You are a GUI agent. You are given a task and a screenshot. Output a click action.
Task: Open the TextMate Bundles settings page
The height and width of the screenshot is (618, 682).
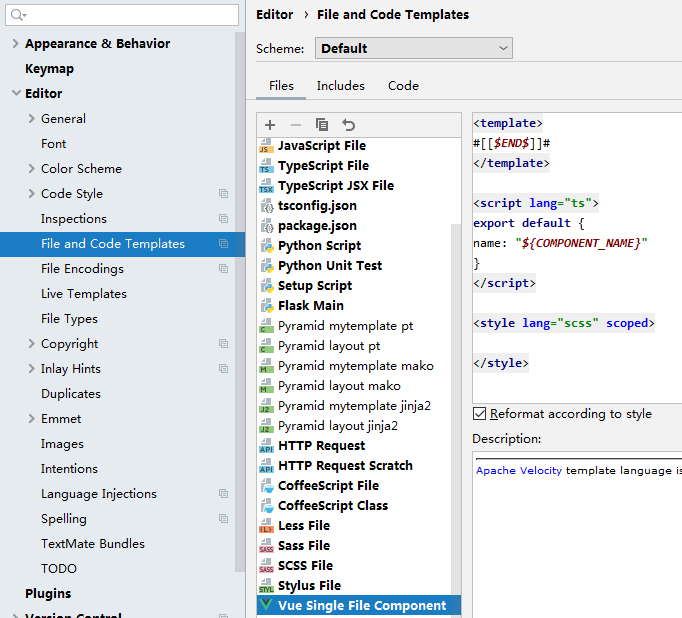pos(93,544)
